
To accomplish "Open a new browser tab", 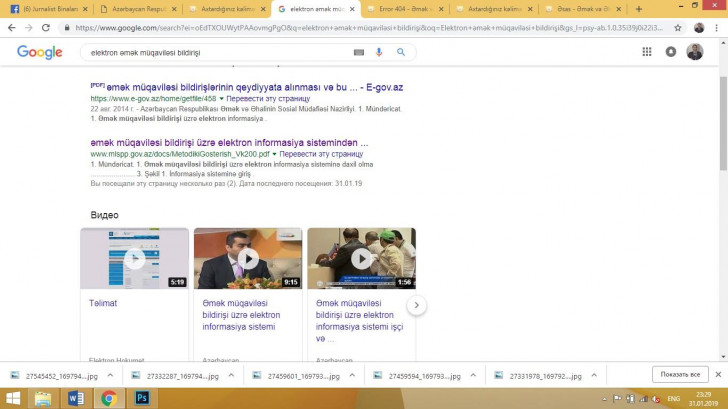I will (639, 9).
